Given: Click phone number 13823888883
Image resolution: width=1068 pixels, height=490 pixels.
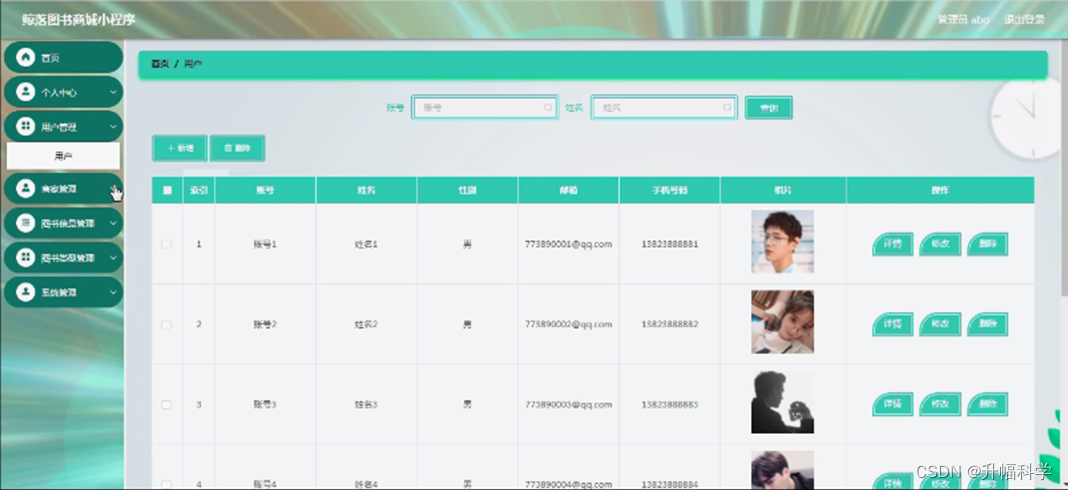Looking at the screenshot, I should tap(670, 405).
